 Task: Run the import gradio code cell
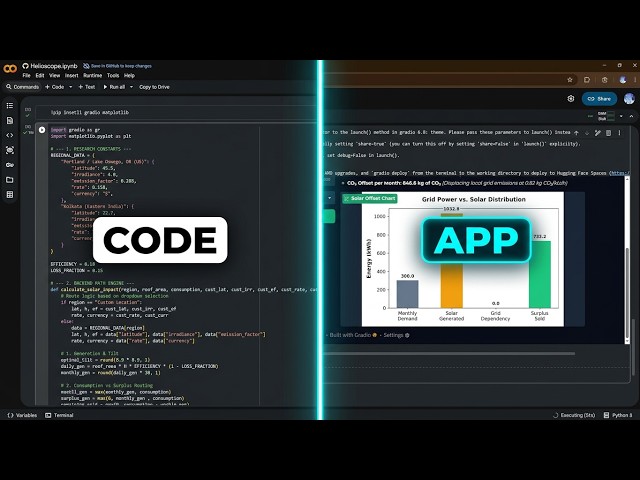[42, 130]
